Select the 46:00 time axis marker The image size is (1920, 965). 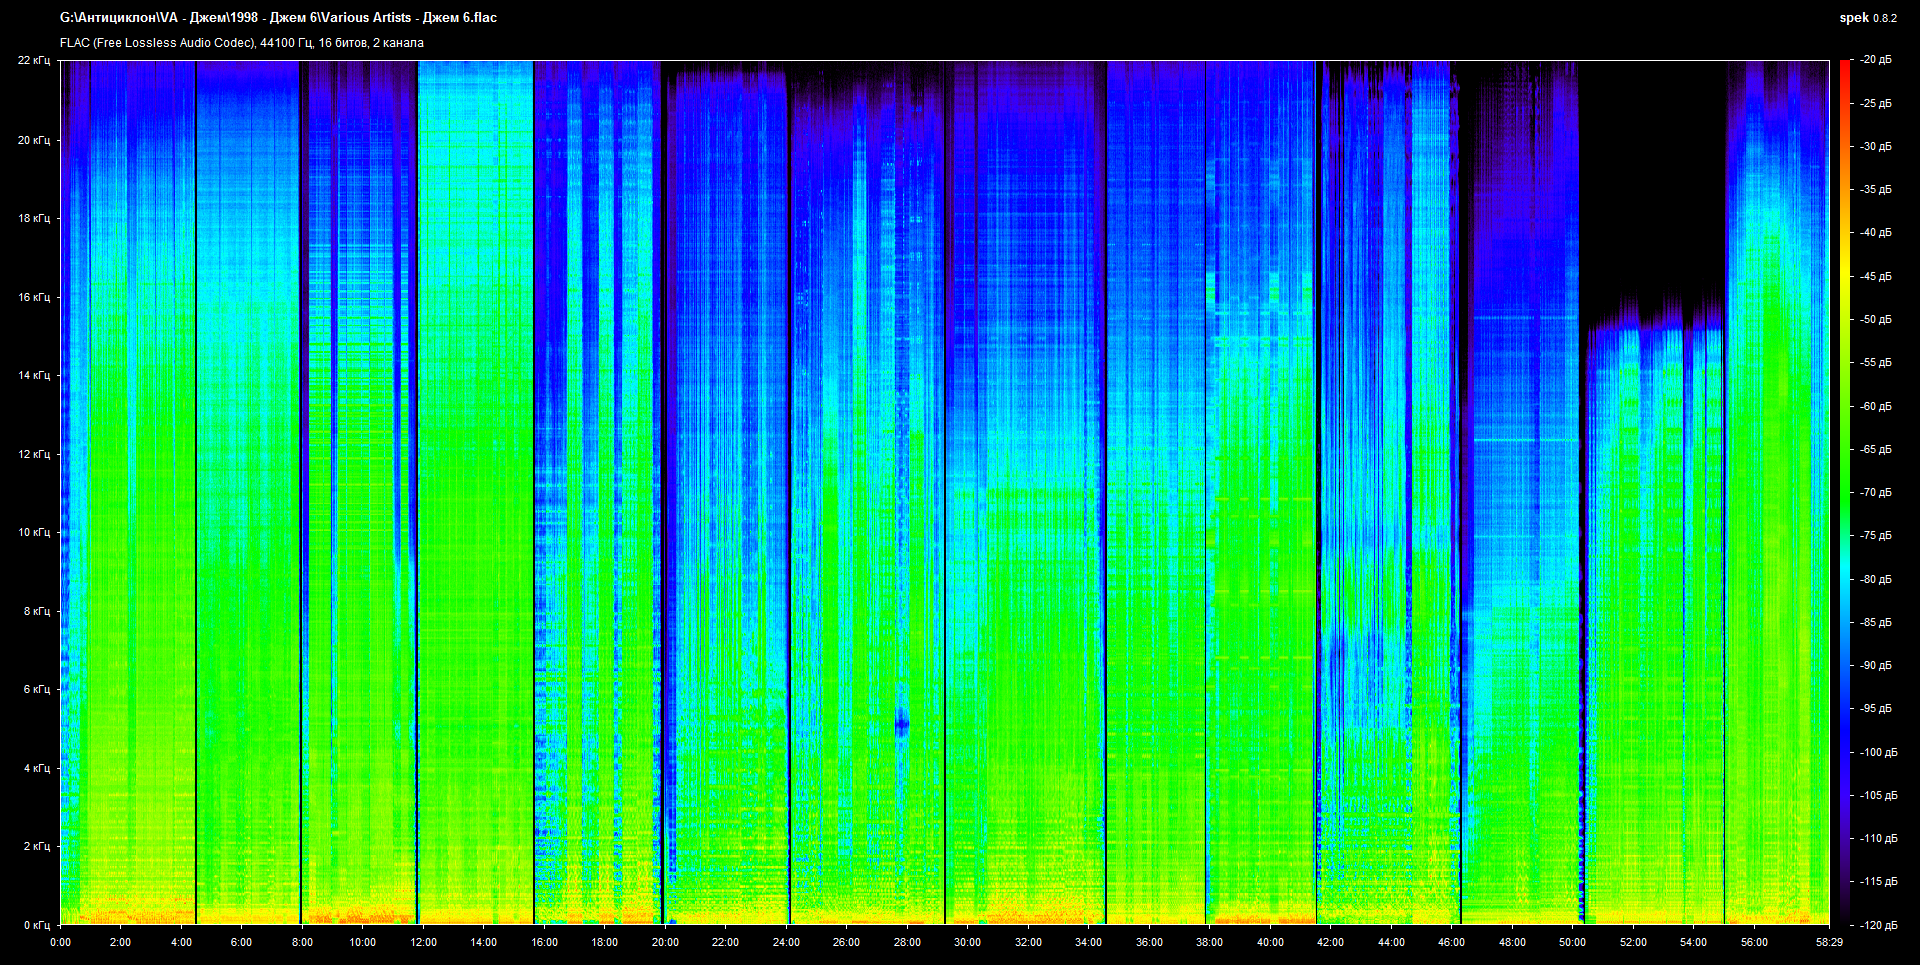(1451, 942)
